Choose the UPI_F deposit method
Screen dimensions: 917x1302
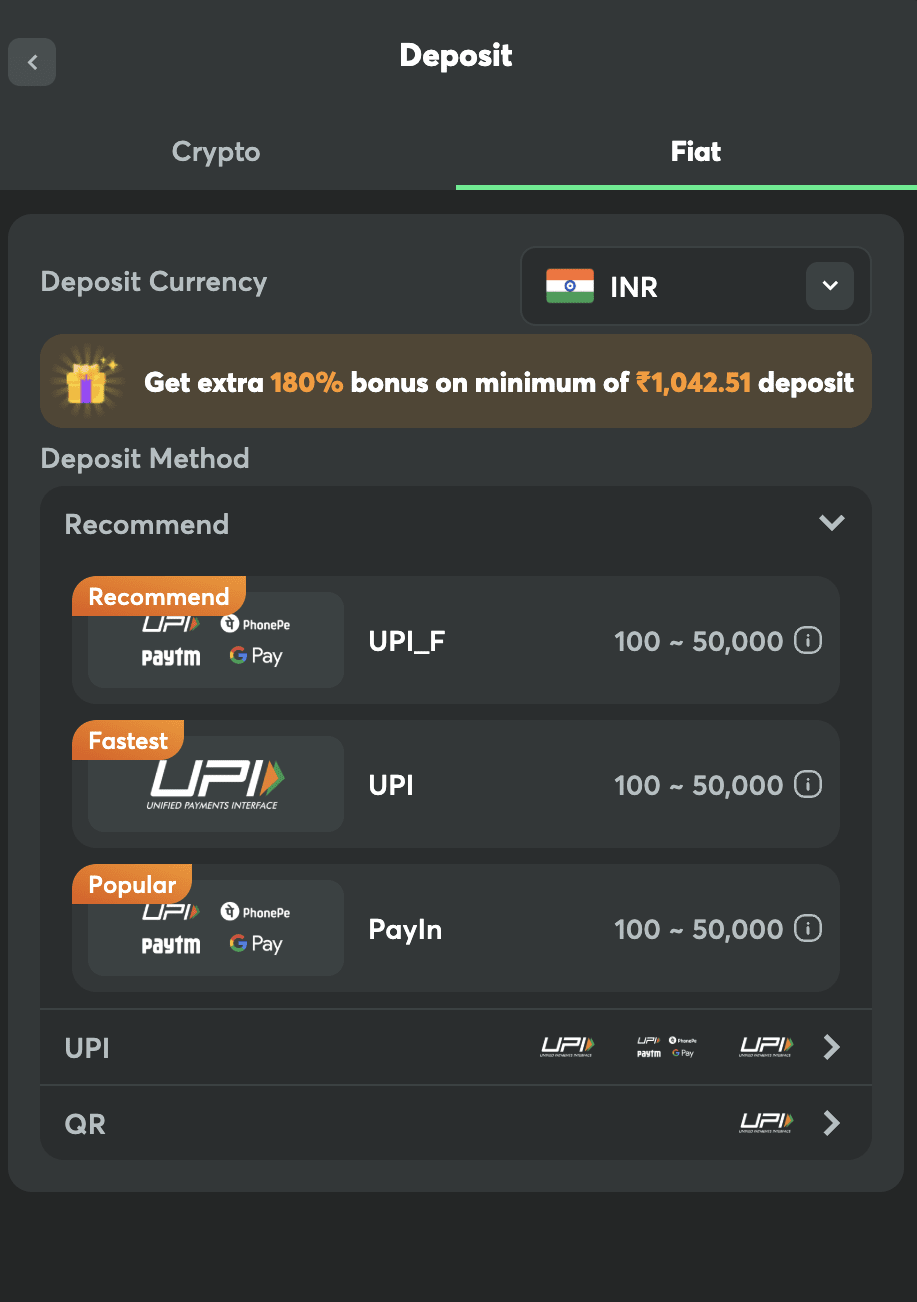pos(456,640)
